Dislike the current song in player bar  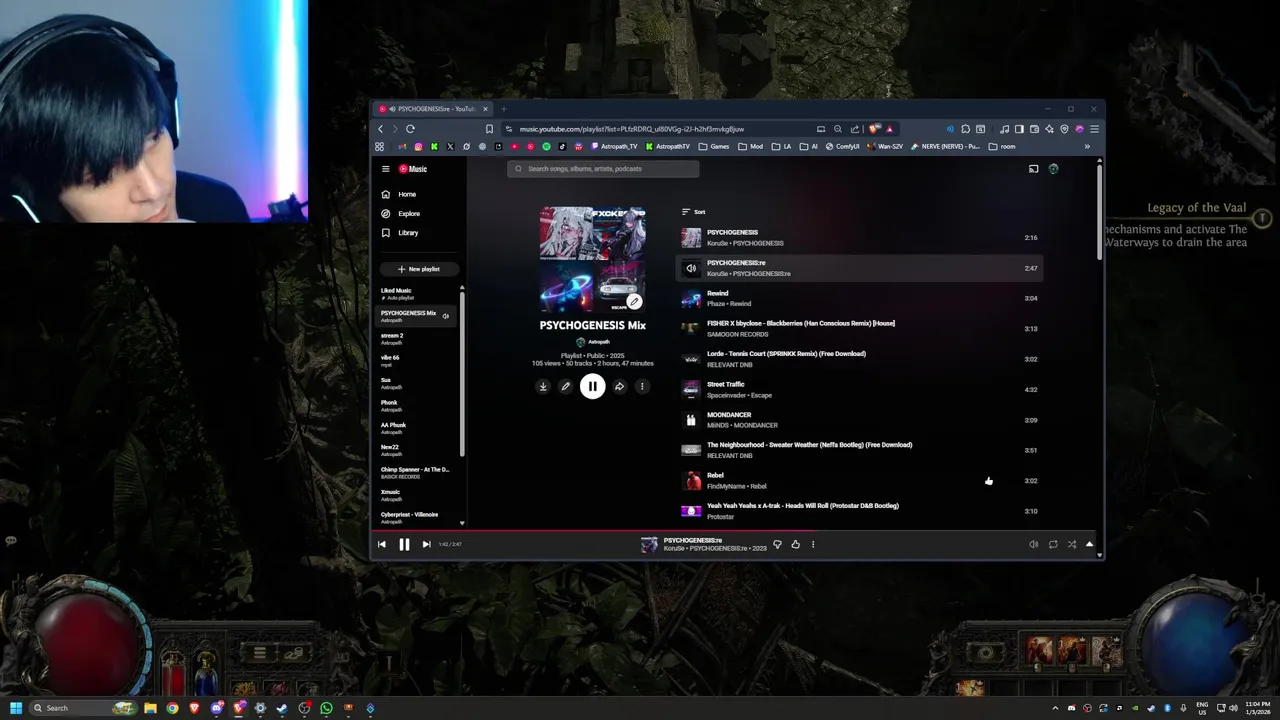pos(777,545)
